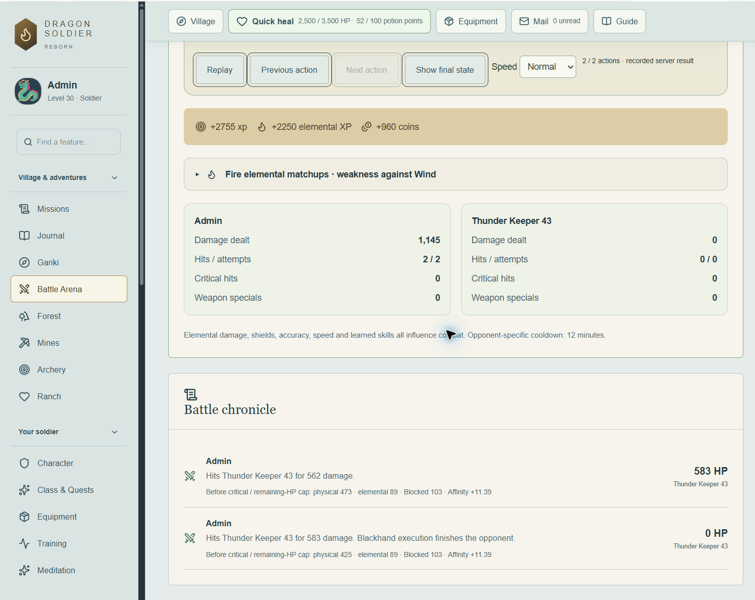The width and height of the screenshot is (755, 600).
Task: Click the coins icon beside +960 coins
Action: [366, 127]
